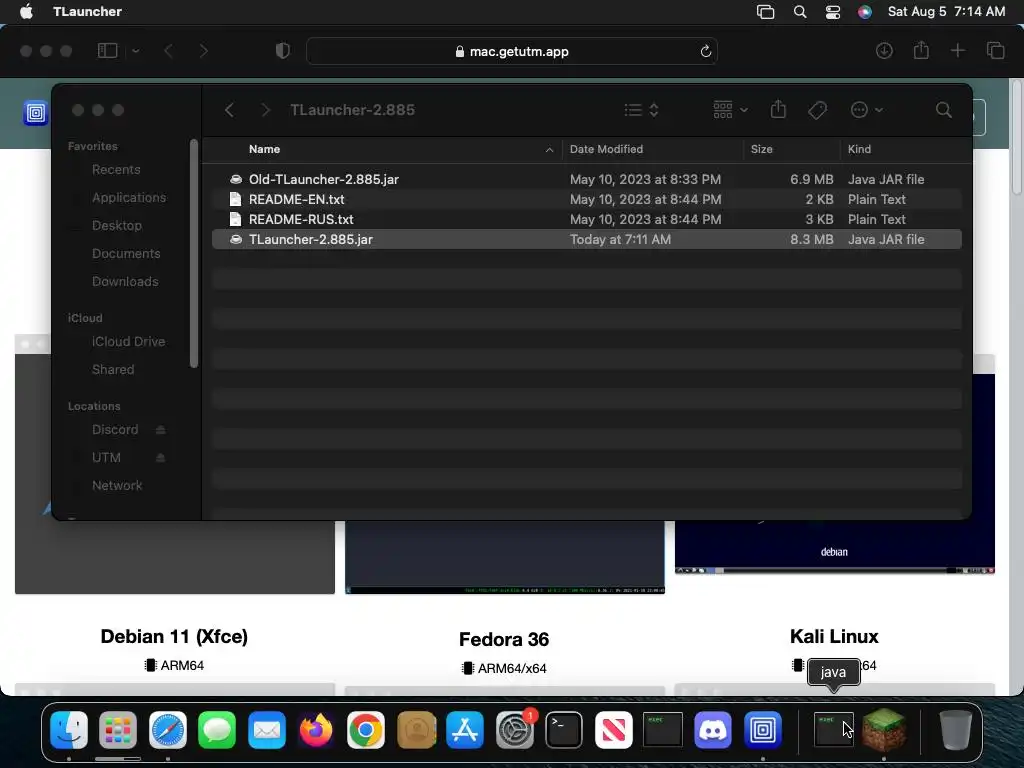Open Spotlight search in menu bar
Viewport: 1024px width, 768px height.
pos(799,12)
